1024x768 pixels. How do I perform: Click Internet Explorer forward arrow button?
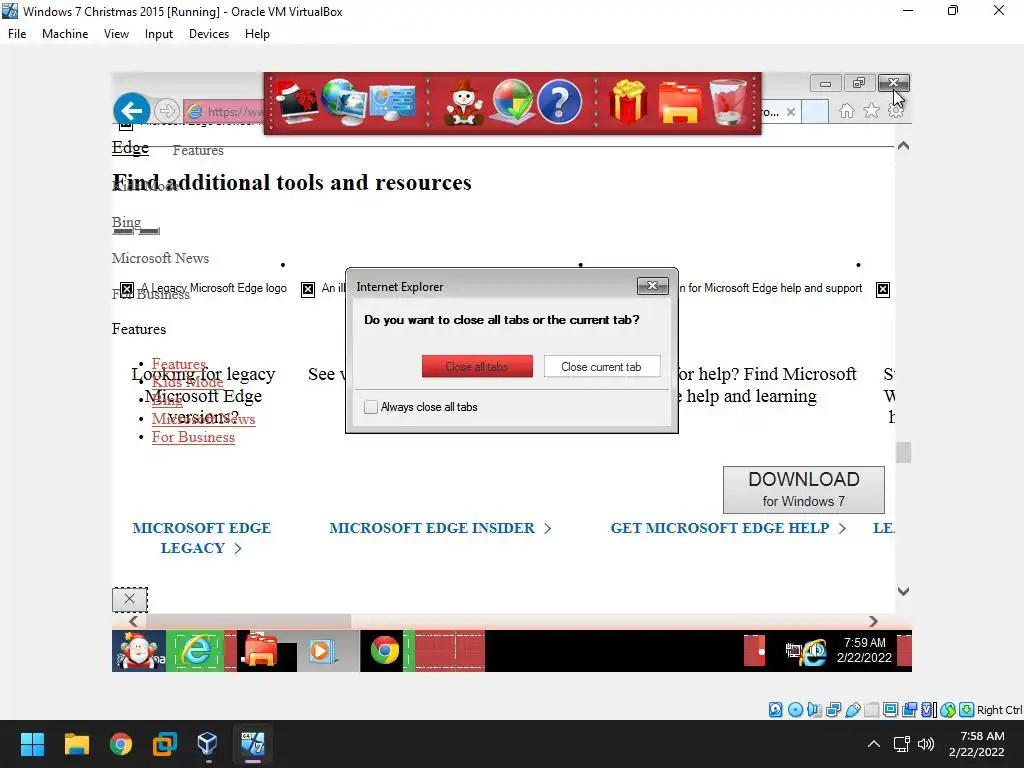click(x=167, y=110)
